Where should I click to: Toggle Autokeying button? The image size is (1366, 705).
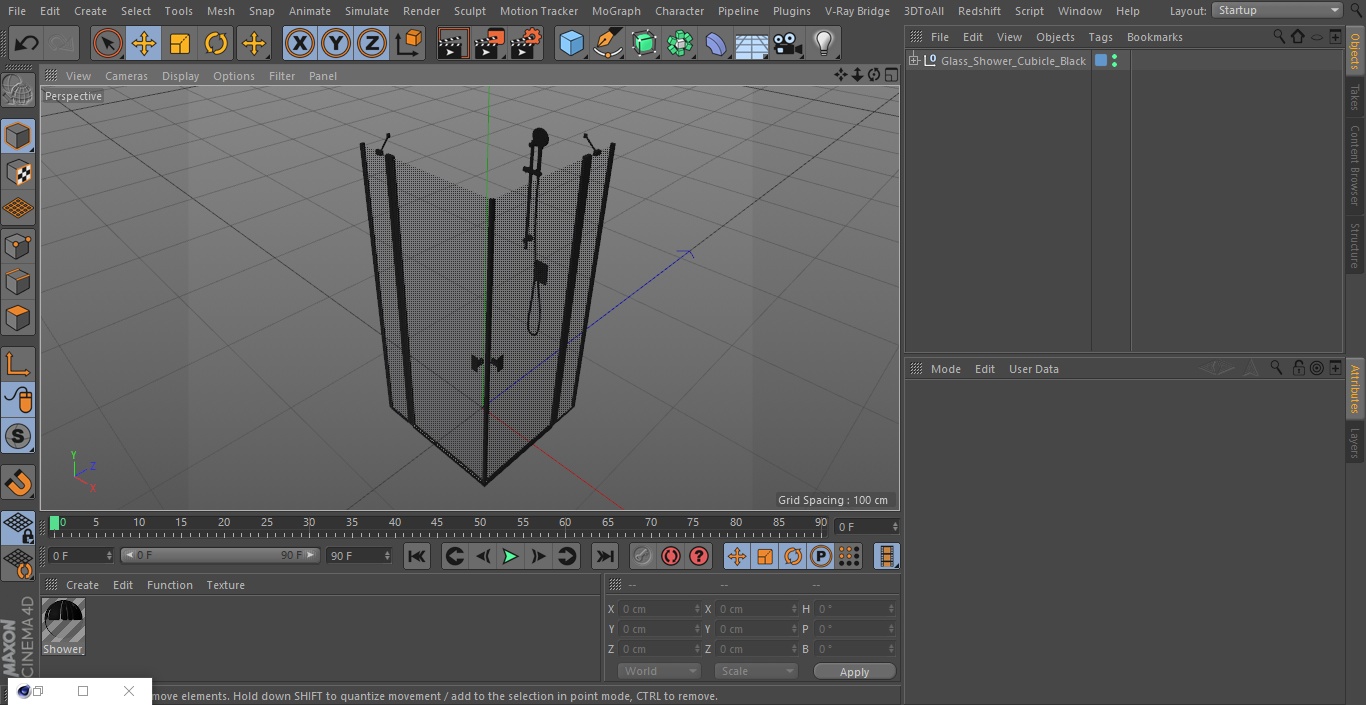tap(671, 556)
